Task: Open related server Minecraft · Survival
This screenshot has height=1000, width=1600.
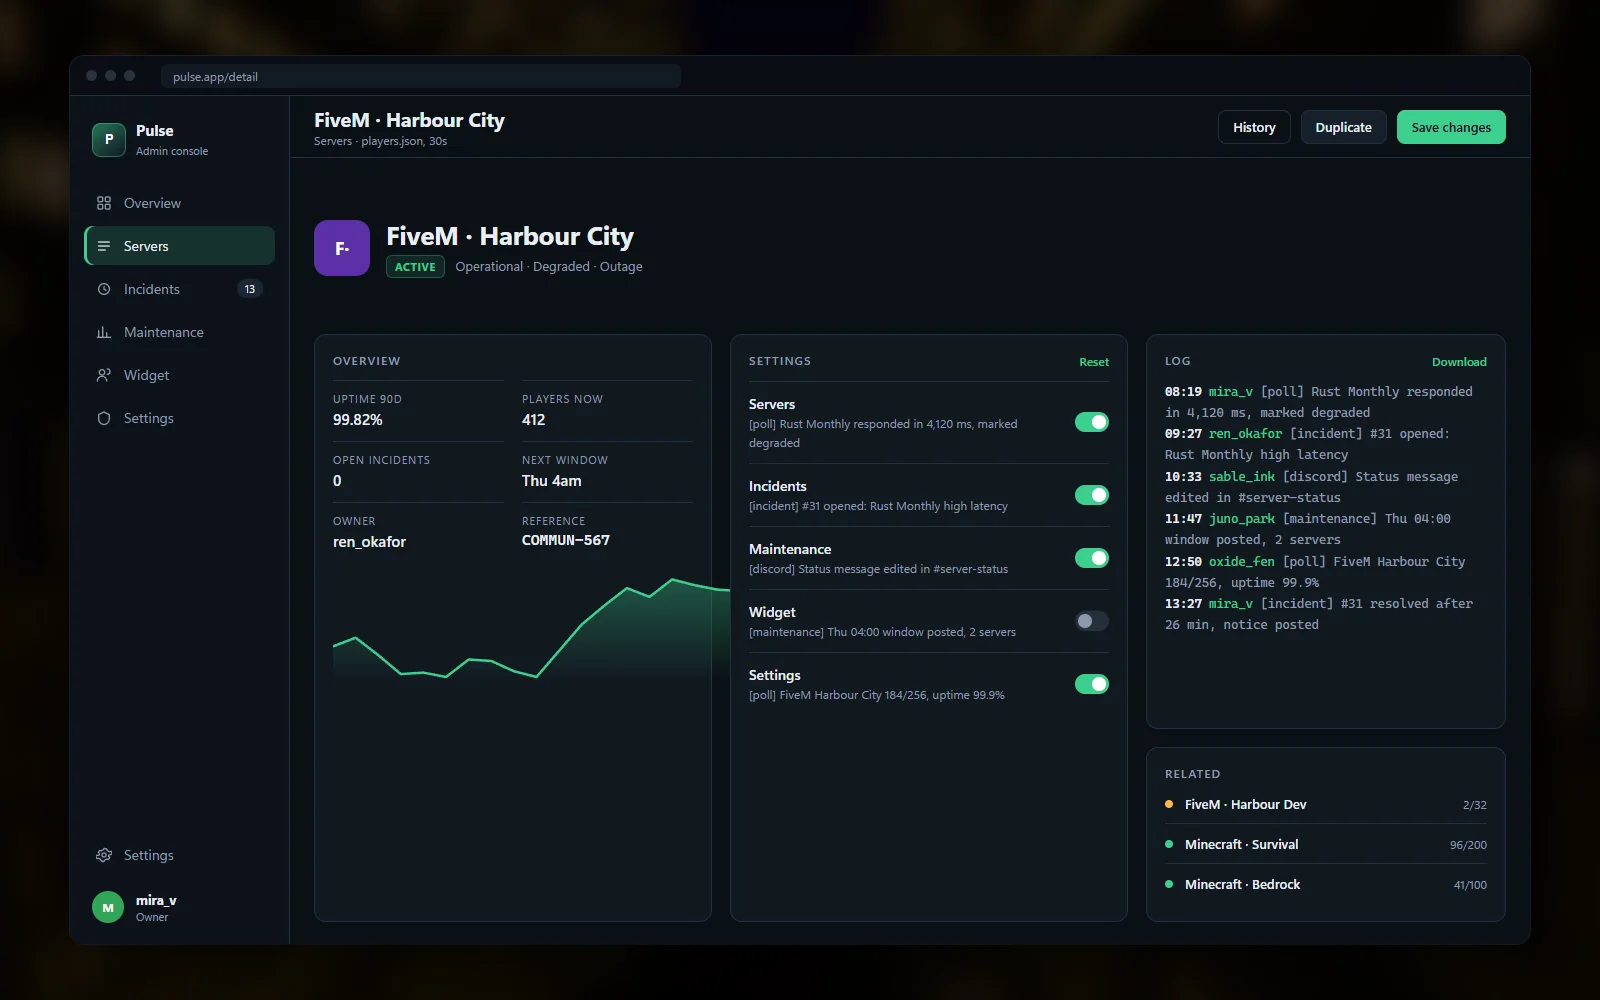Action: click(x=1326, y=844)
